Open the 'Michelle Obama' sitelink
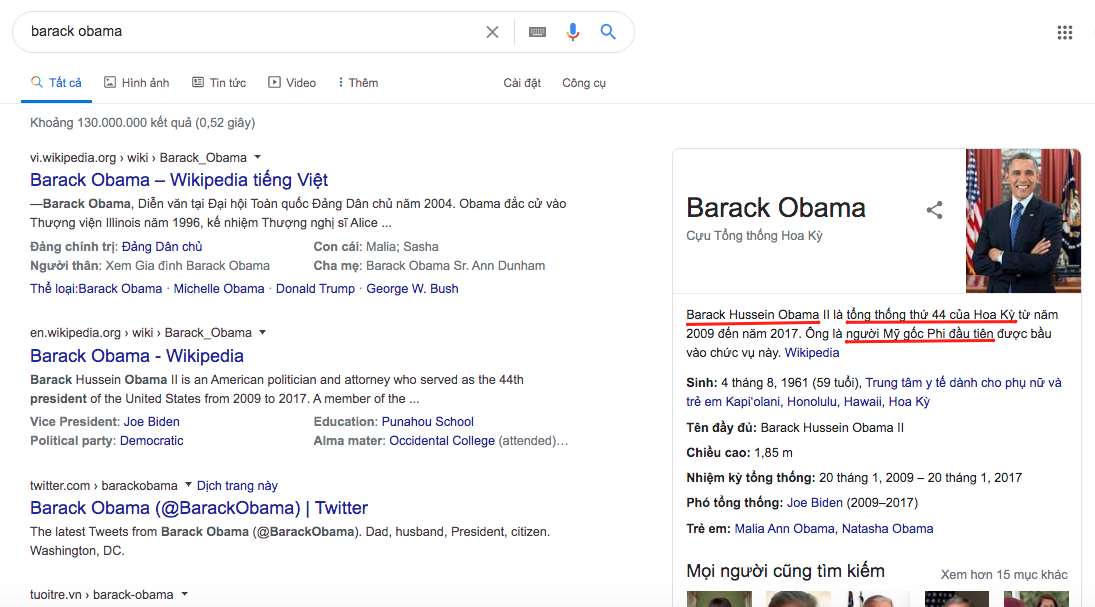This screenshot has width=1095, height=607. [x=219, y=288]
